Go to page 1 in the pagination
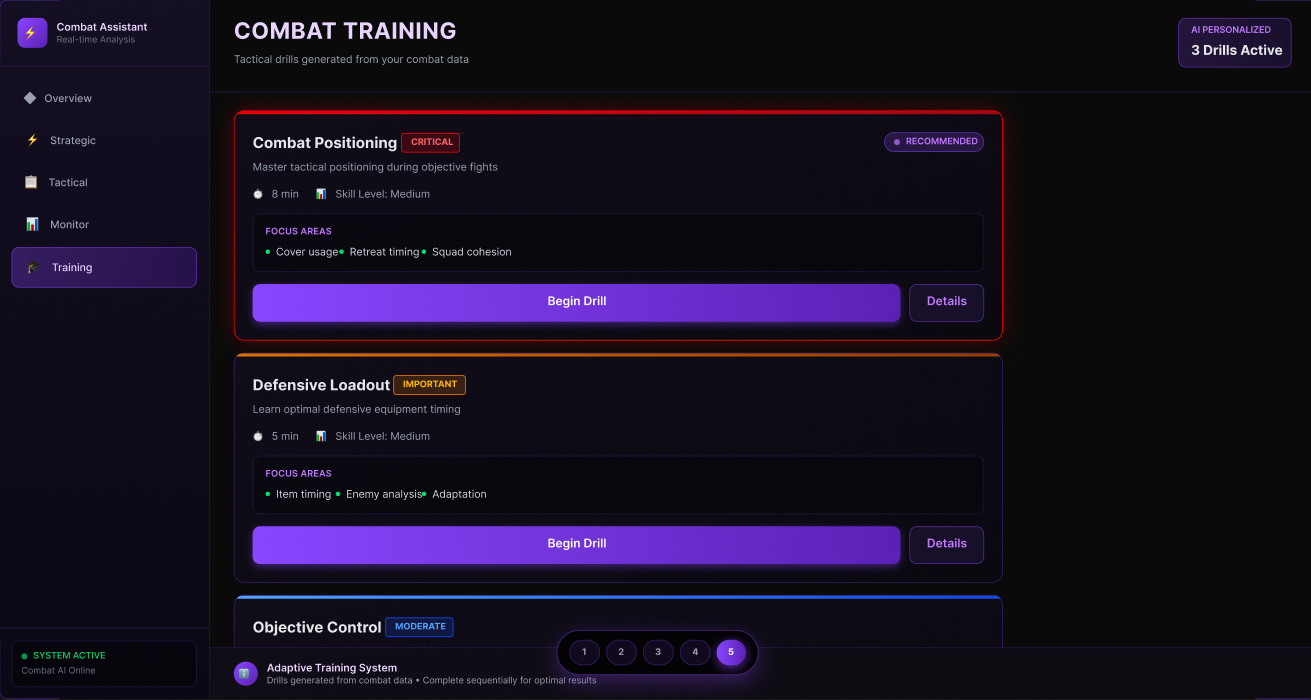 [x=584, y=652]
